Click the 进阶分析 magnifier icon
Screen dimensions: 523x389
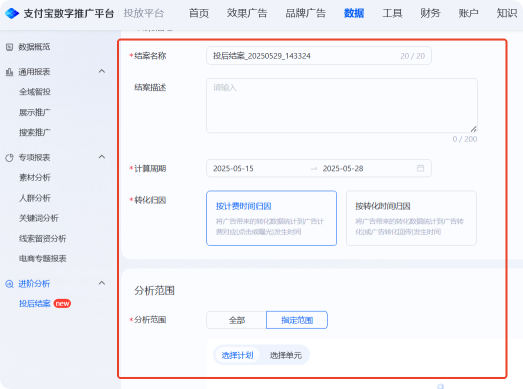(9, 284)
